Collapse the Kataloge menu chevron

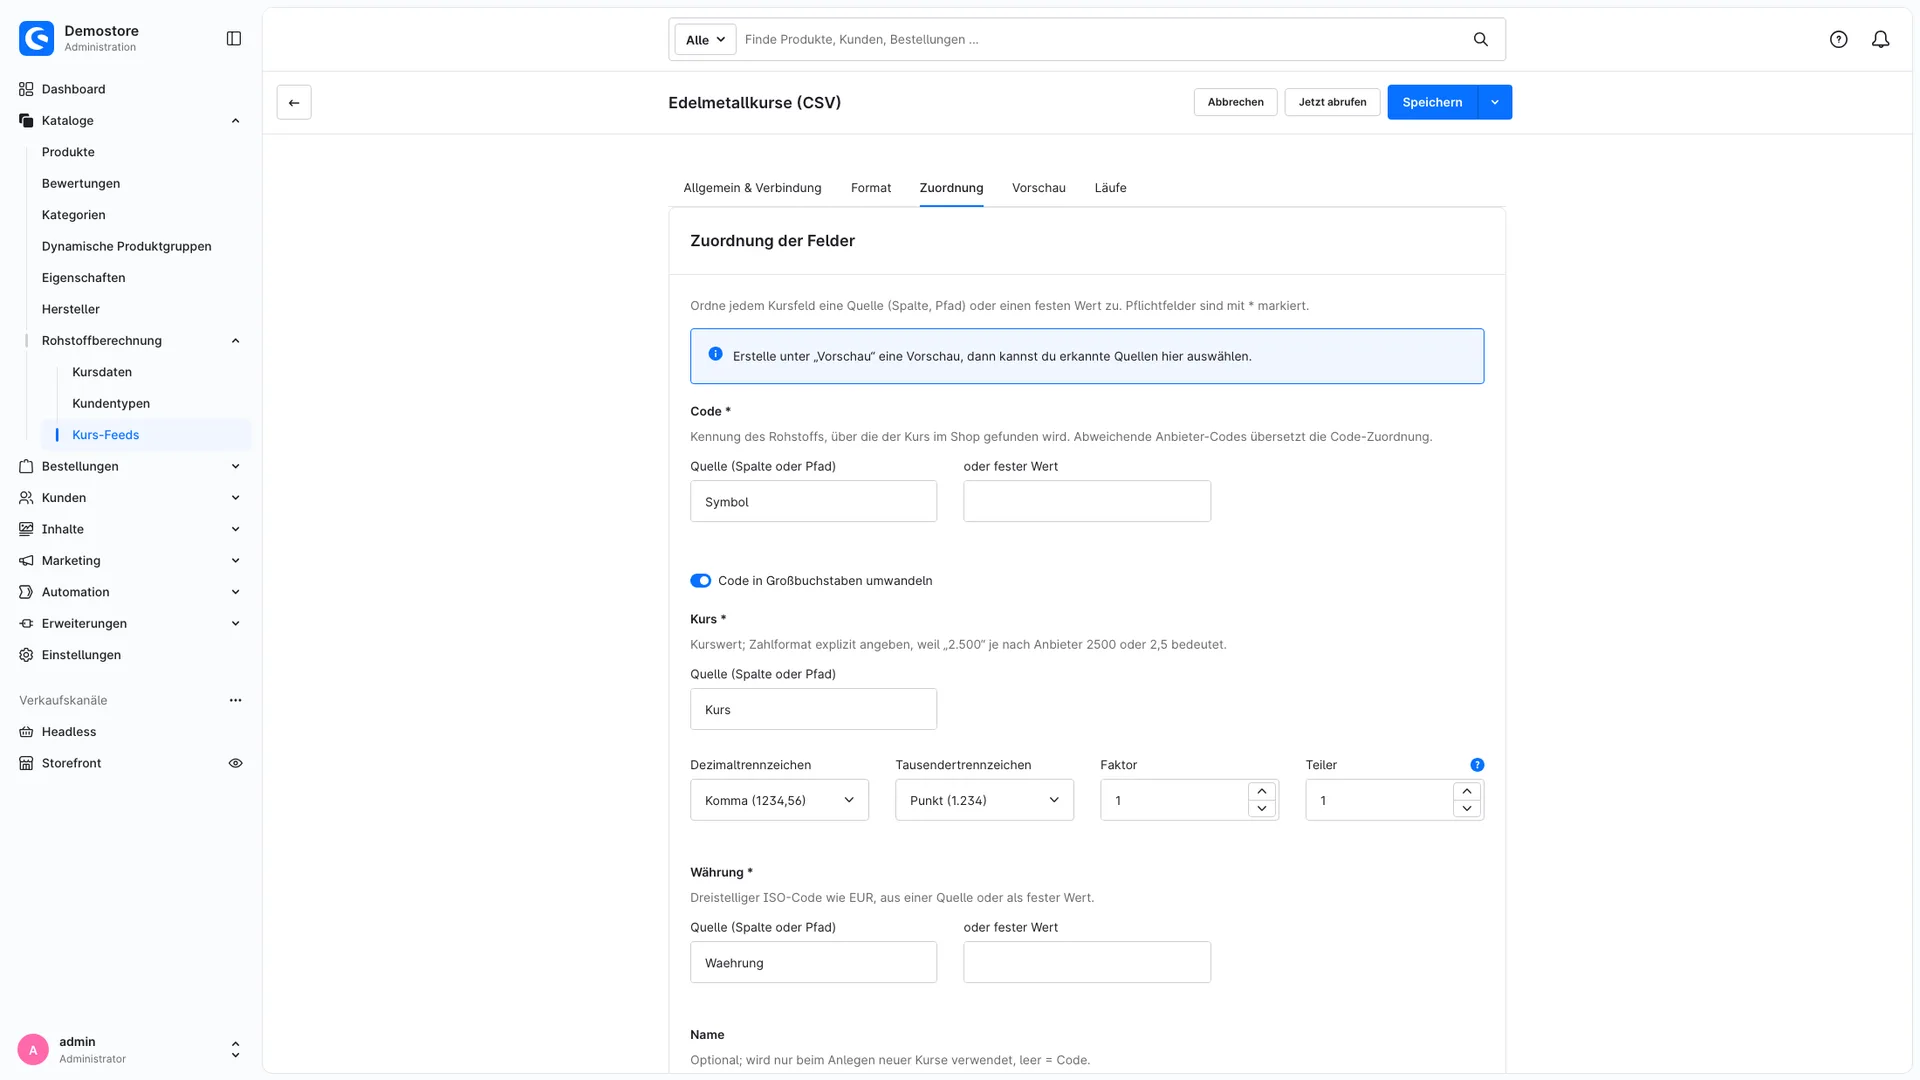pos(235,120)
